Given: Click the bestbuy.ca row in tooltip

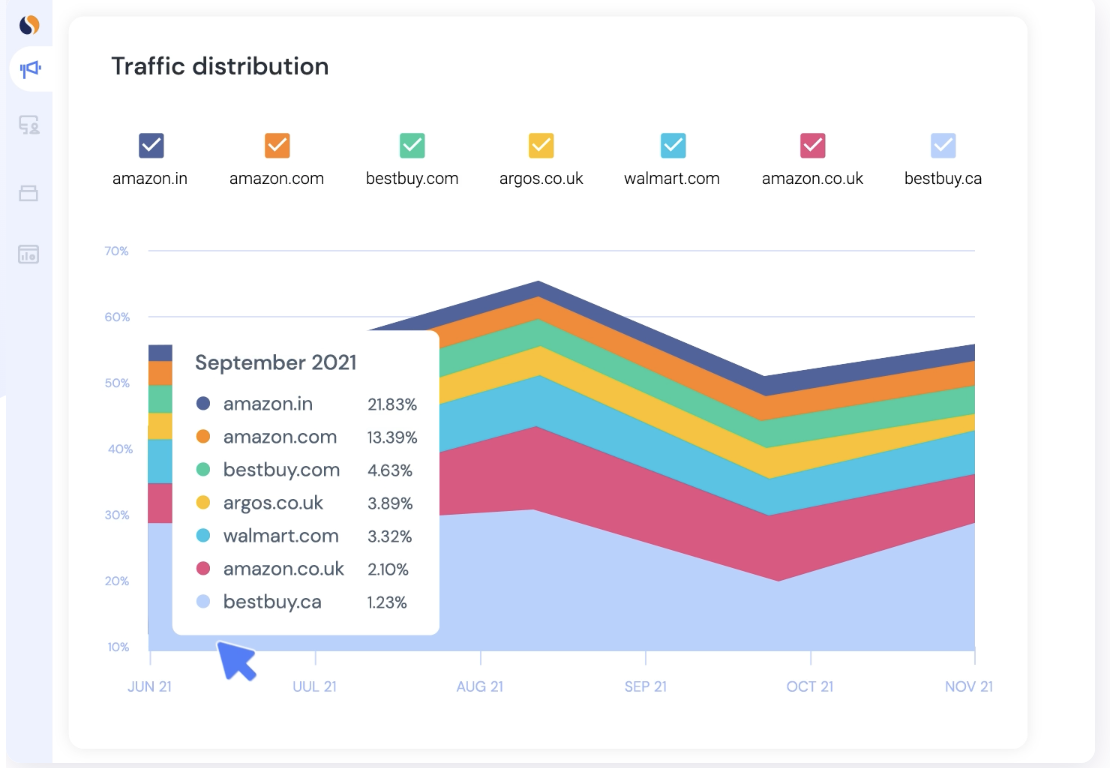Looking at the screenshot, I should pos(272,602).
